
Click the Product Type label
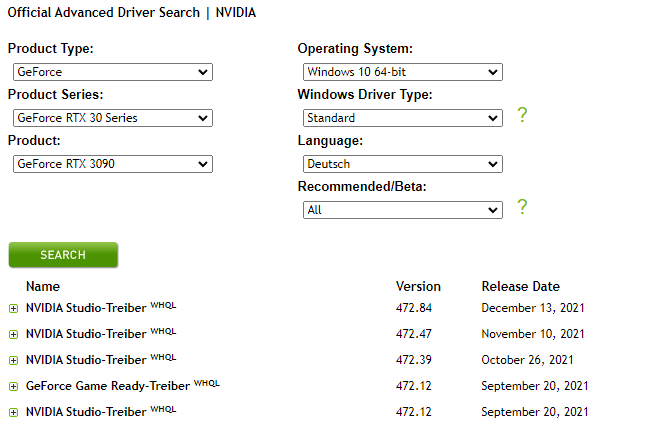[51, 49]
